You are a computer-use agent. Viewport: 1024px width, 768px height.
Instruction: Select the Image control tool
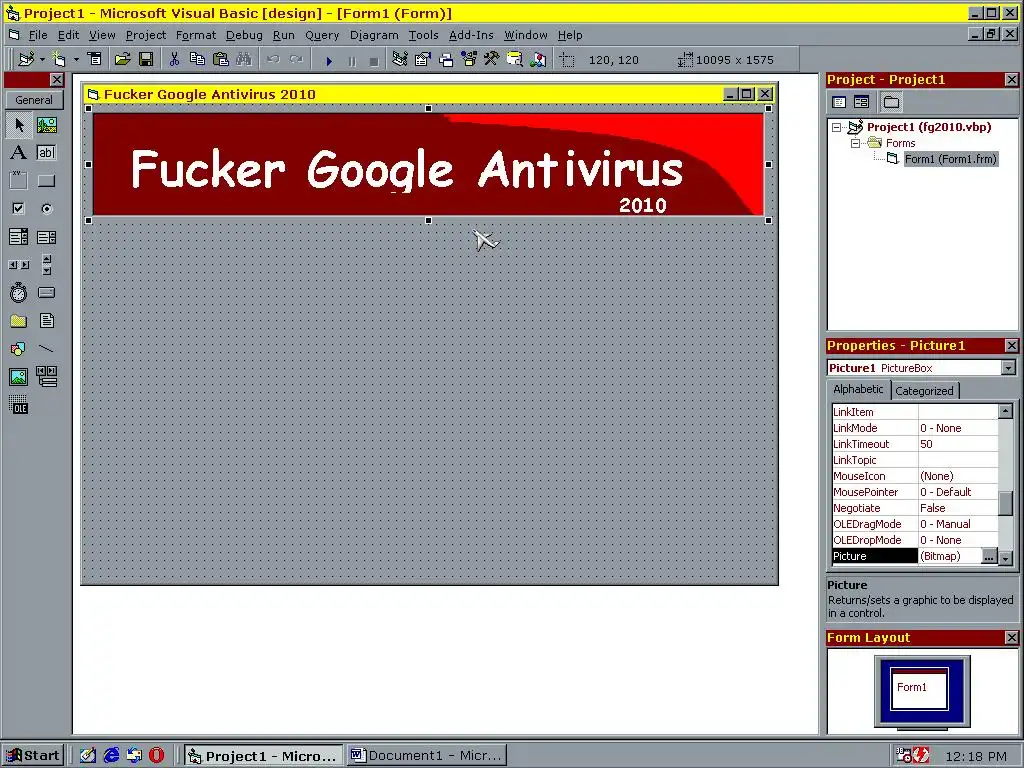tap(19, 377)
